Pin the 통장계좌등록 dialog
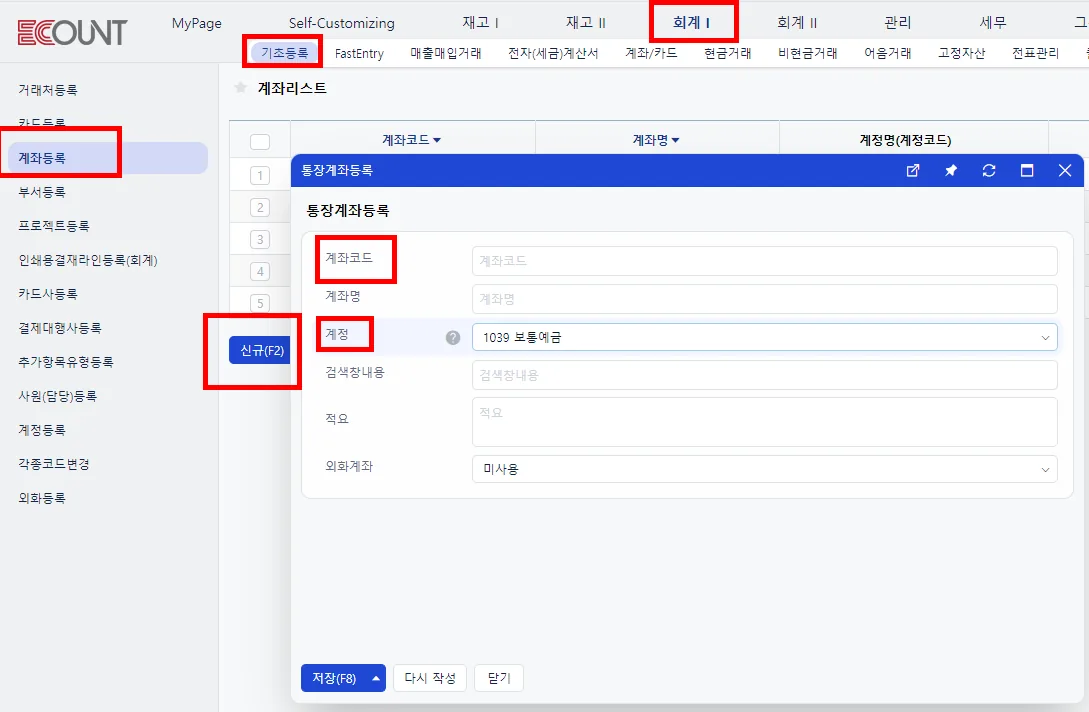 click(x=951, y=170)
